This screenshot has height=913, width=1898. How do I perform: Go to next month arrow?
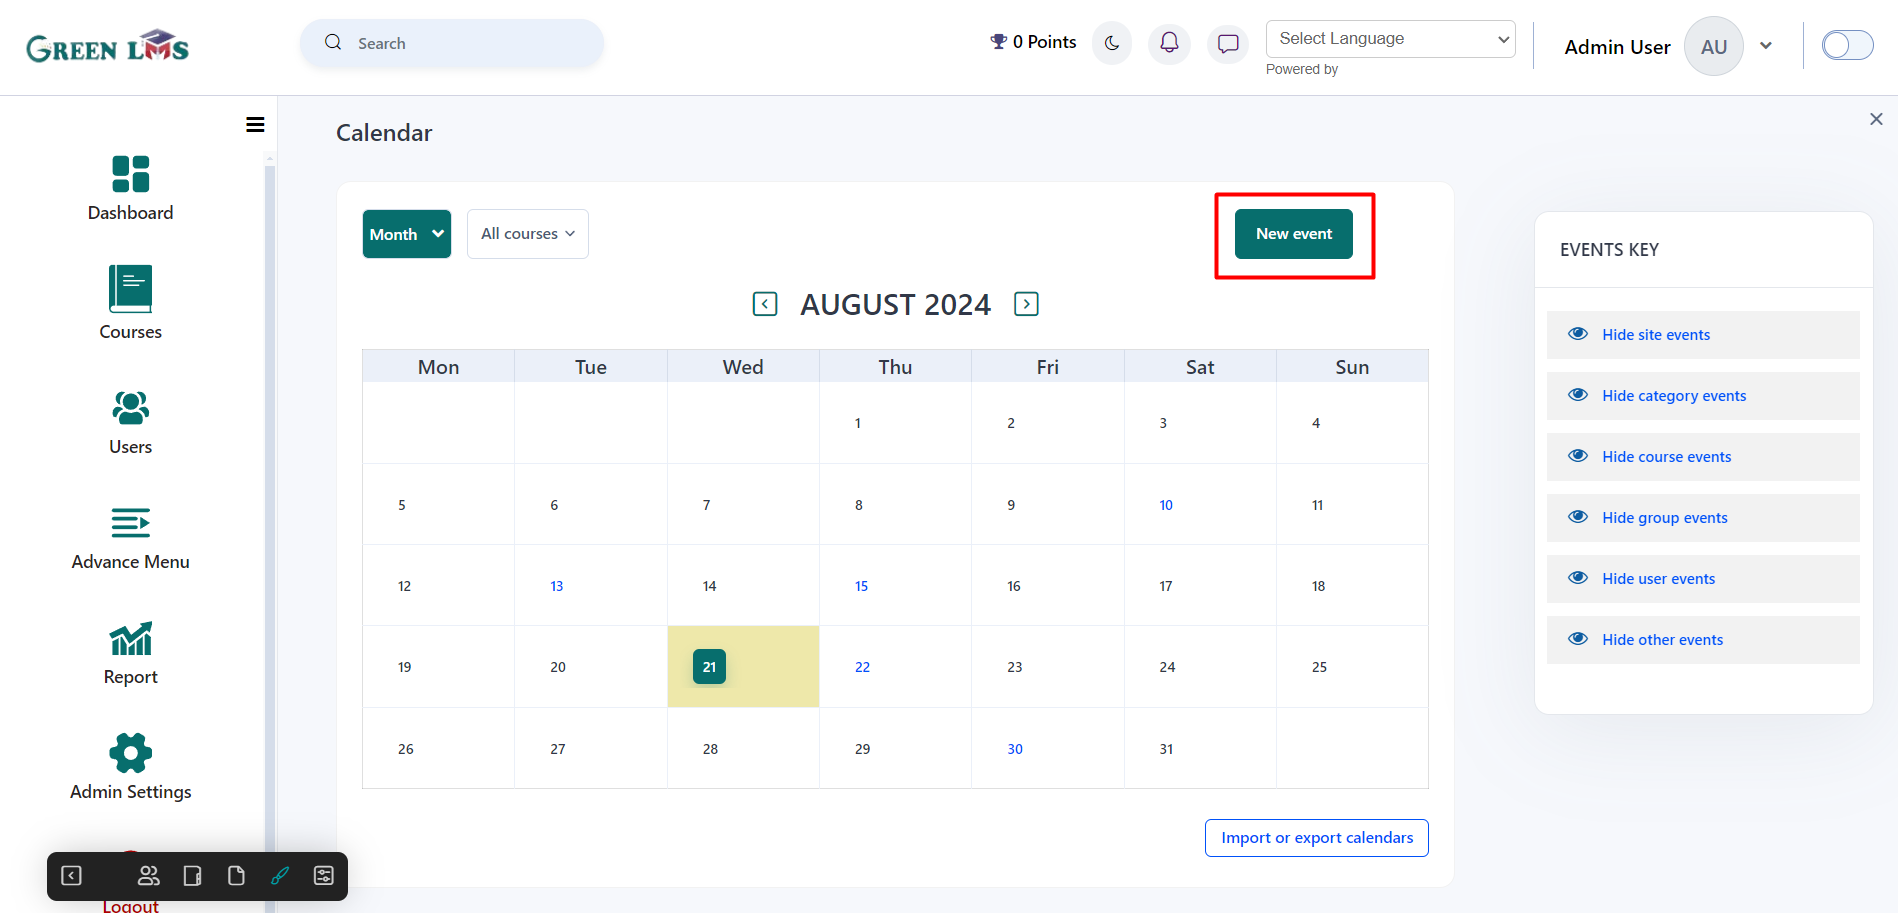pos(1026,304)
